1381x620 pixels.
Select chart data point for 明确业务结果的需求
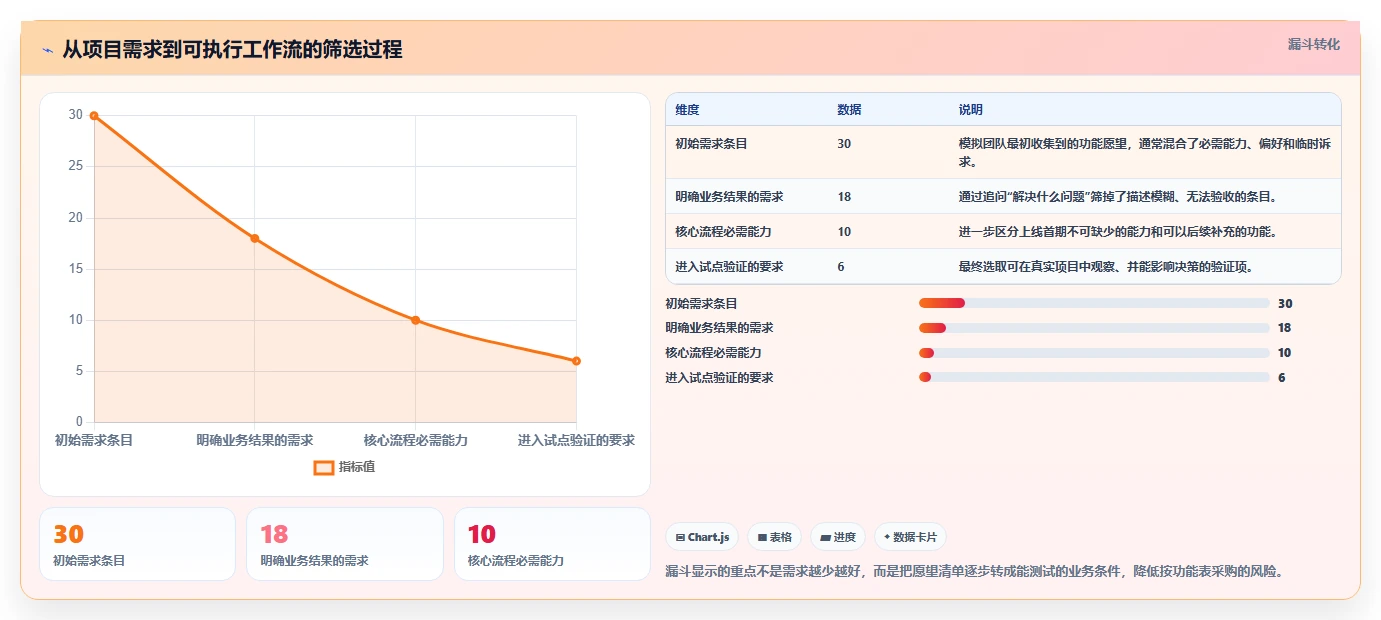pyautogui.click(x=255, y=238)
